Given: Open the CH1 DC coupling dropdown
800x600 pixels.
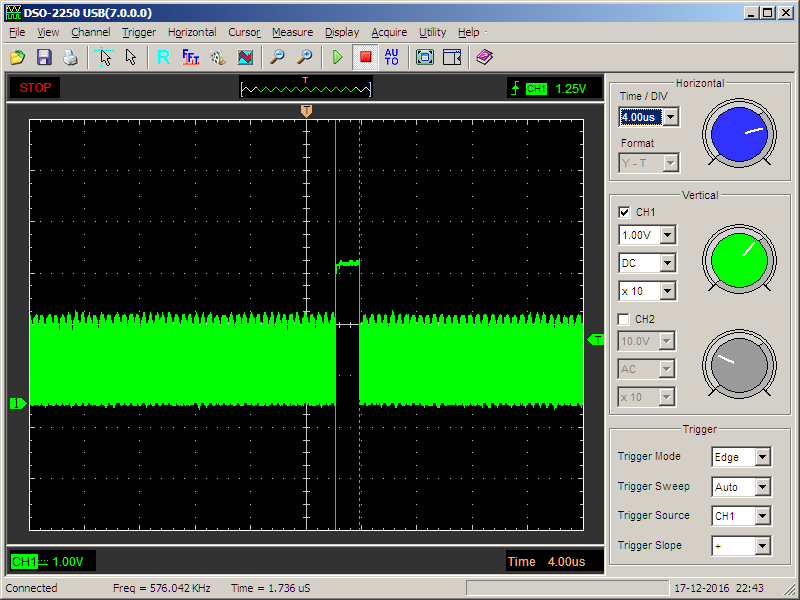Looking at the screenshot, I should [x=667, y=263].
